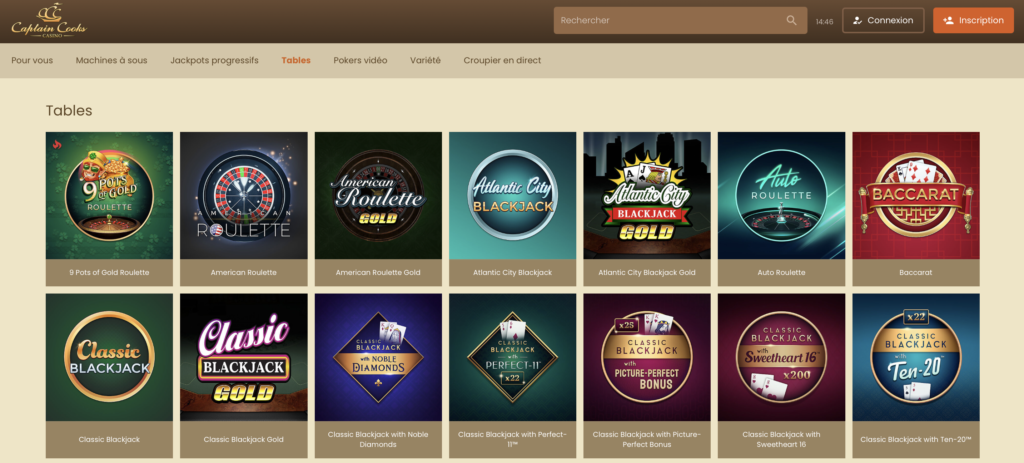
Task: Switch to Croupier en direct tab
Action: (502, 60)
